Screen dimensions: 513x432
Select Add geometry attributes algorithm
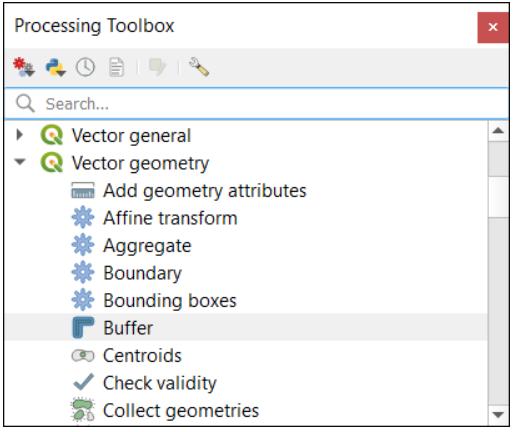(205, 191)
